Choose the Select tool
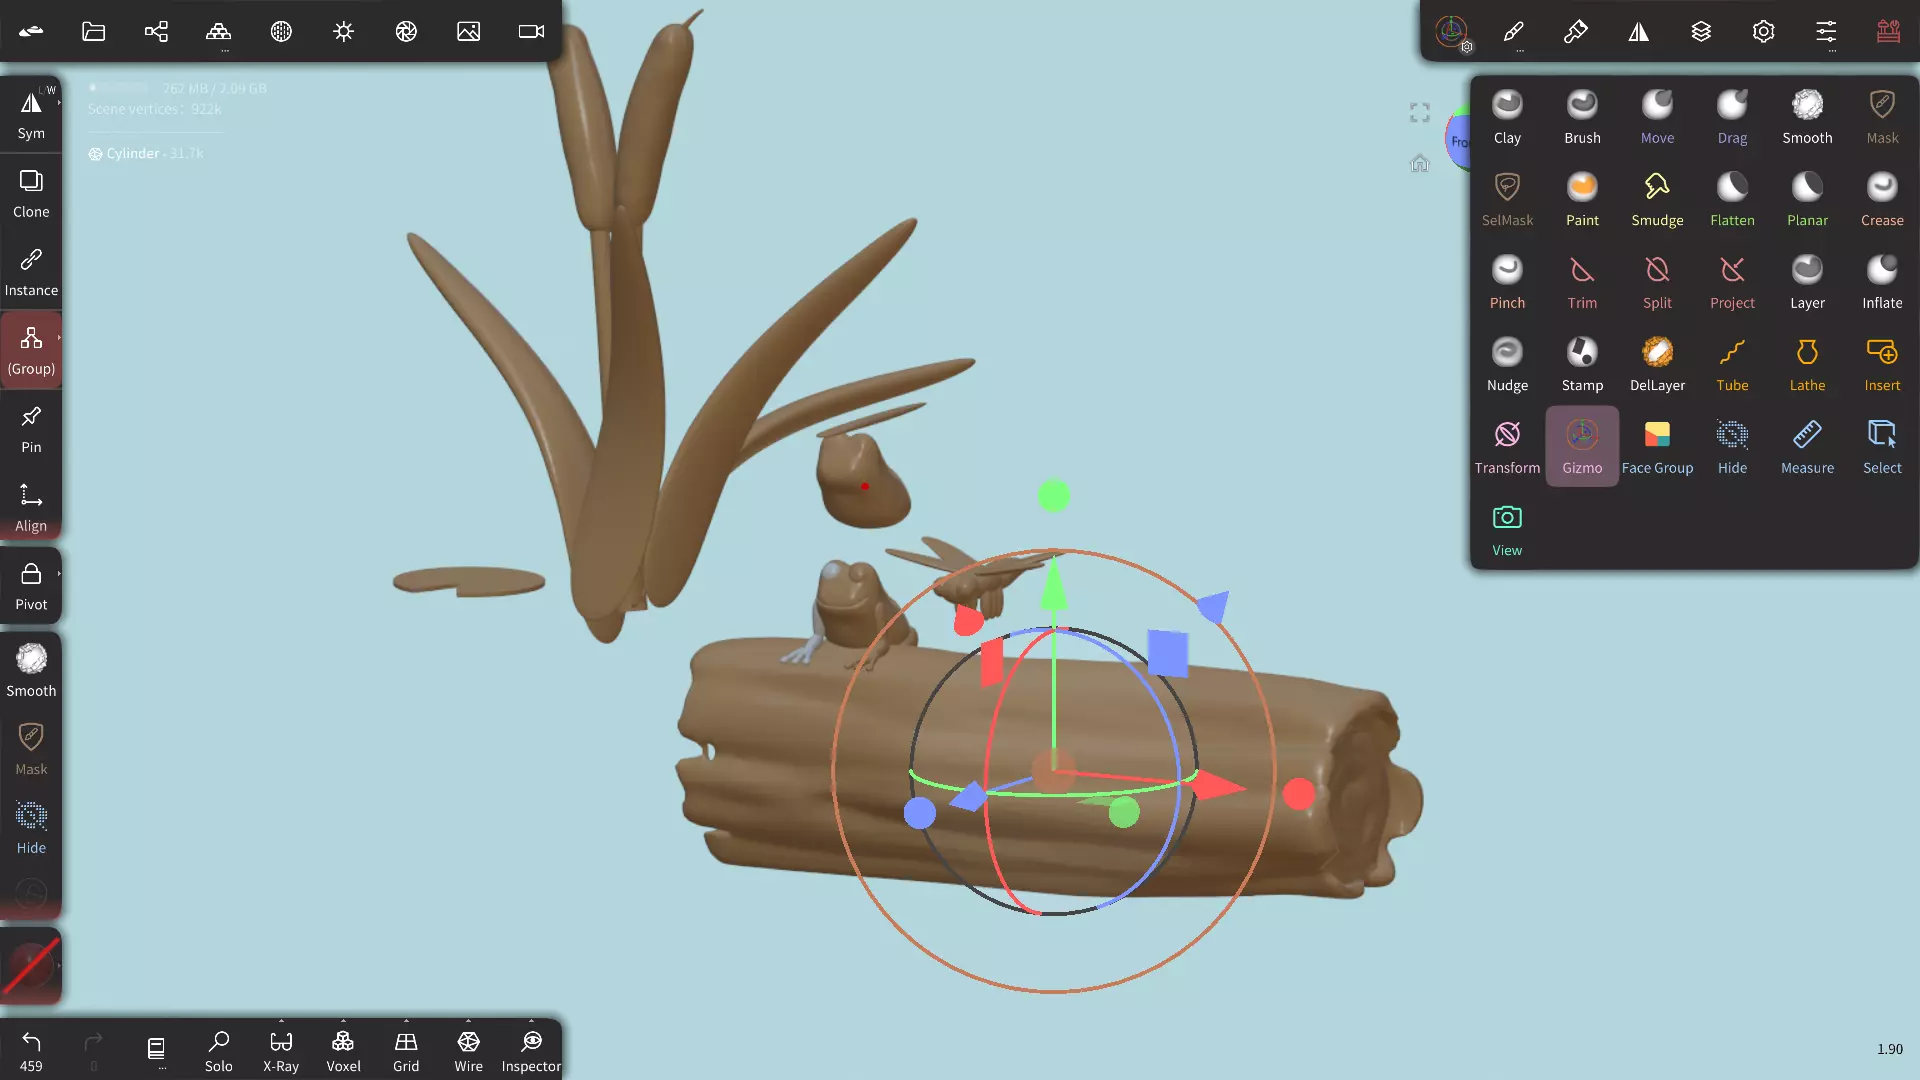Screen dimensions: 1920x1080 (x=1882, y=447)
